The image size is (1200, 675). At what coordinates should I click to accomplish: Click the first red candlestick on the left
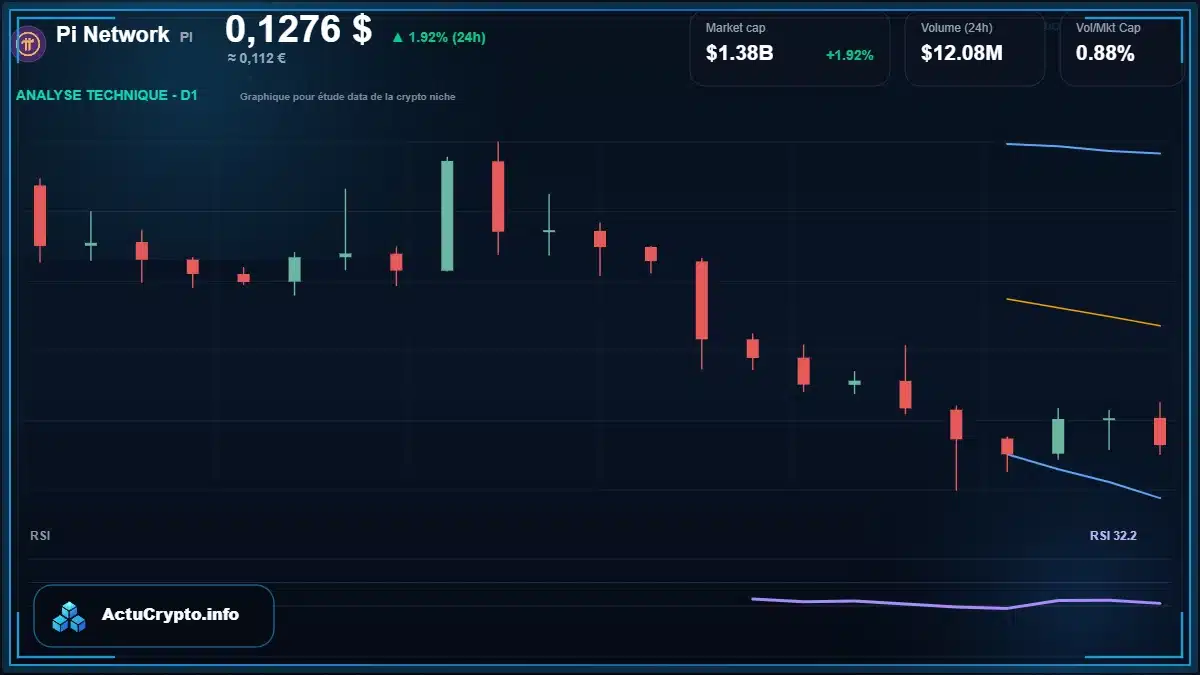point(40,215)
